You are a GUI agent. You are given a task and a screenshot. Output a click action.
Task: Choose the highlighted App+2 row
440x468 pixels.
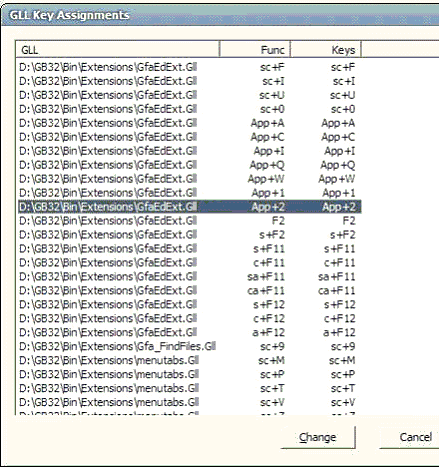click(x=189, y=207)
